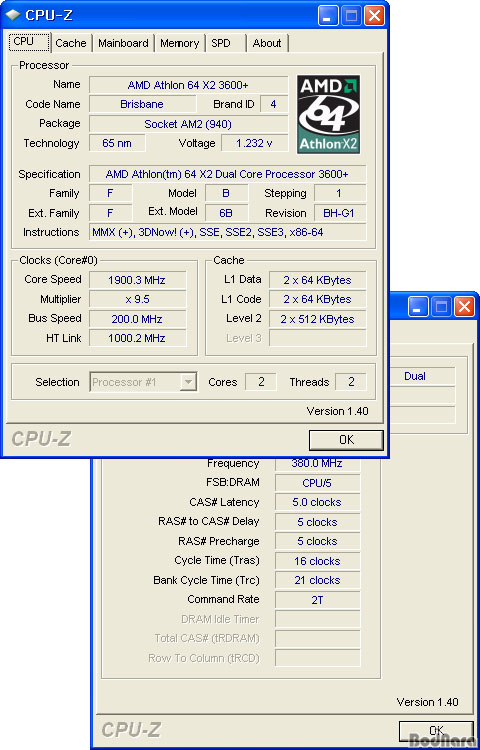Image resolution: width=480 pixels, height=750 pixels.
Task: Switch to the Cache tab
Action: click(71, 43)
